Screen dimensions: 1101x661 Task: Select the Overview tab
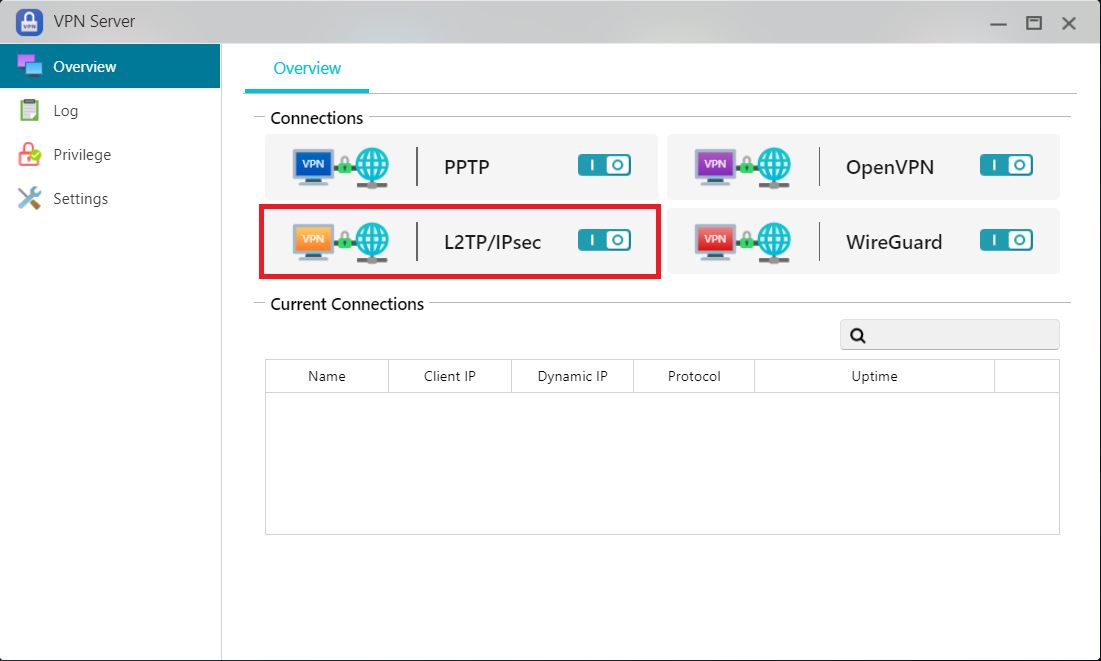(307, 68)
